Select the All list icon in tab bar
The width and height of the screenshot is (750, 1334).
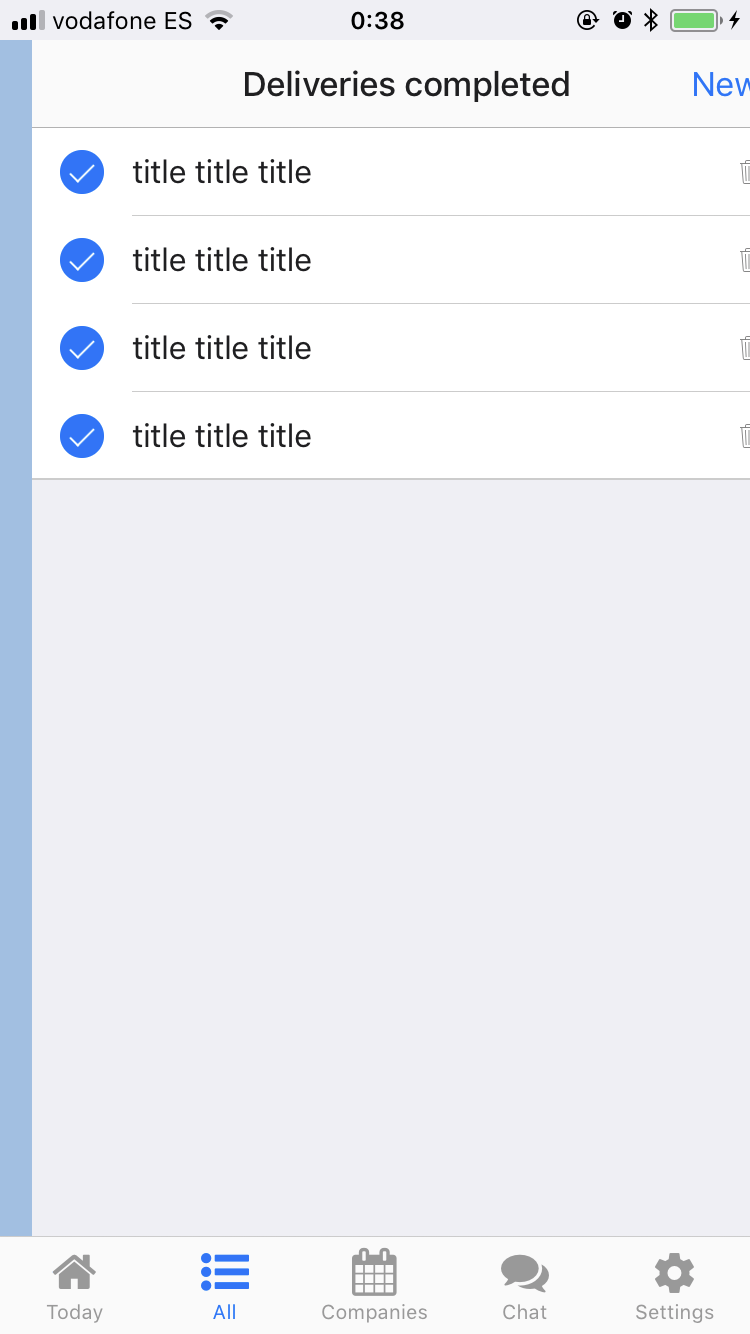224,1271
